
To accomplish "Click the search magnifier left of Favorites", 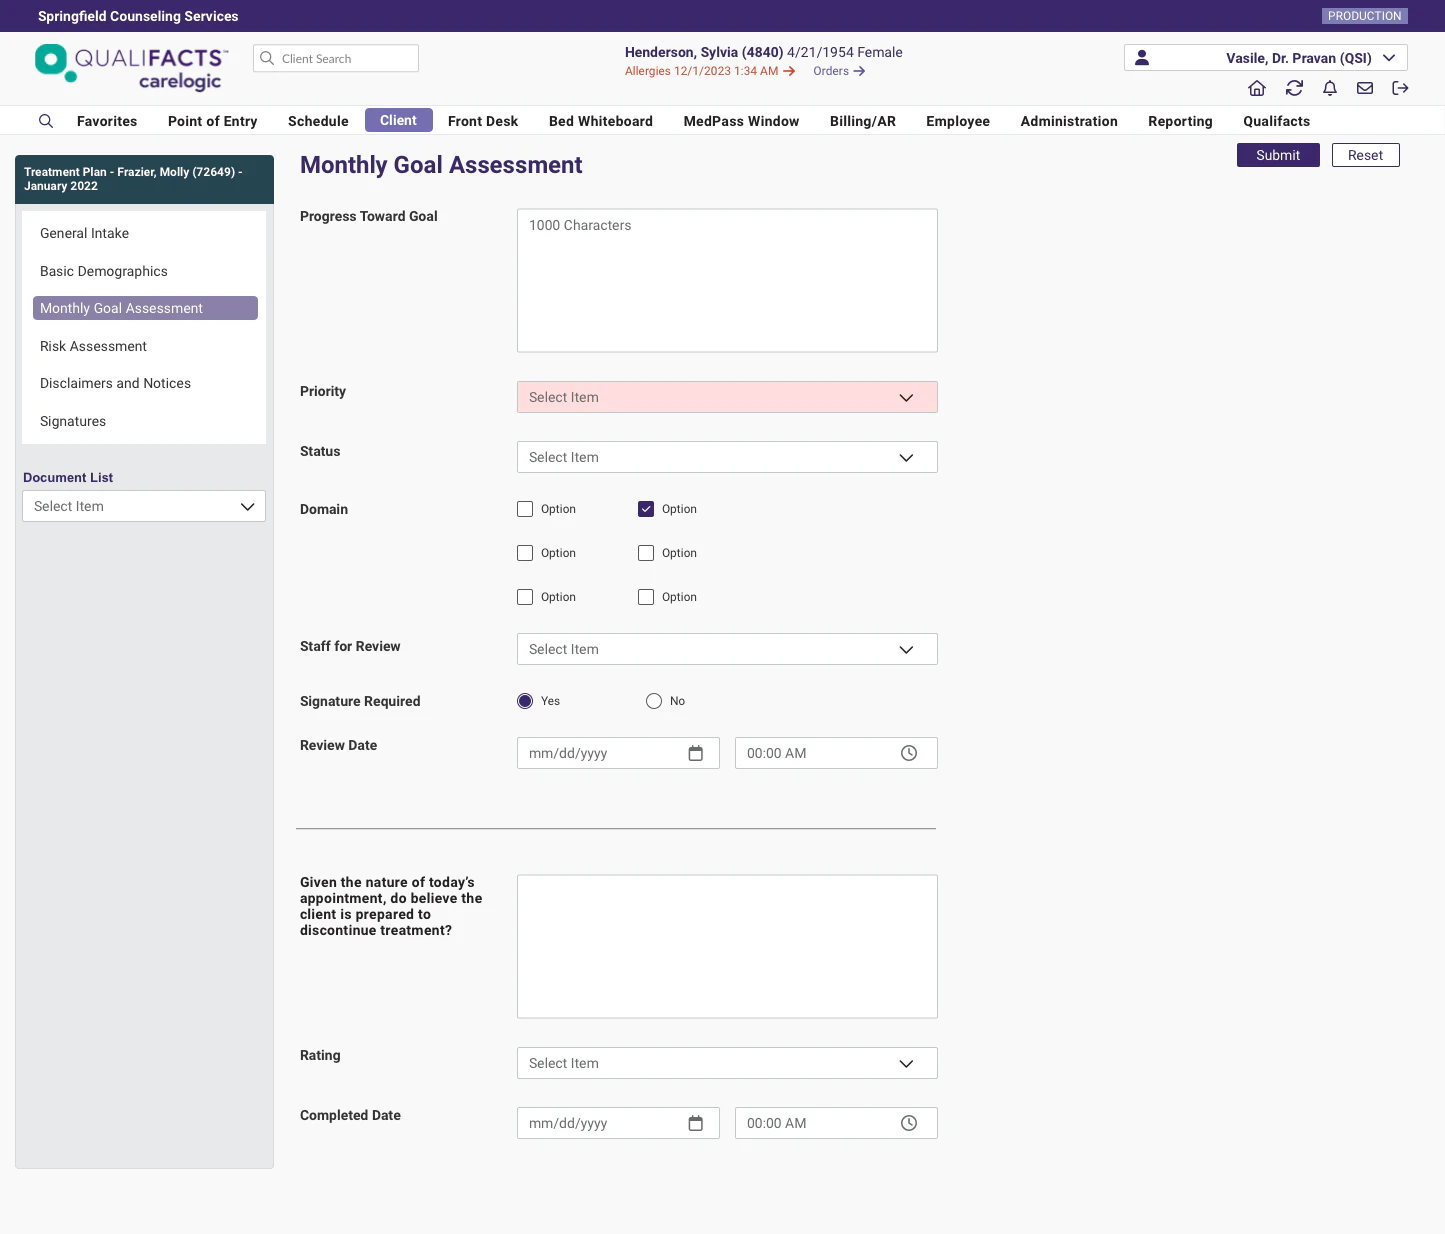I will coord(46,120).
